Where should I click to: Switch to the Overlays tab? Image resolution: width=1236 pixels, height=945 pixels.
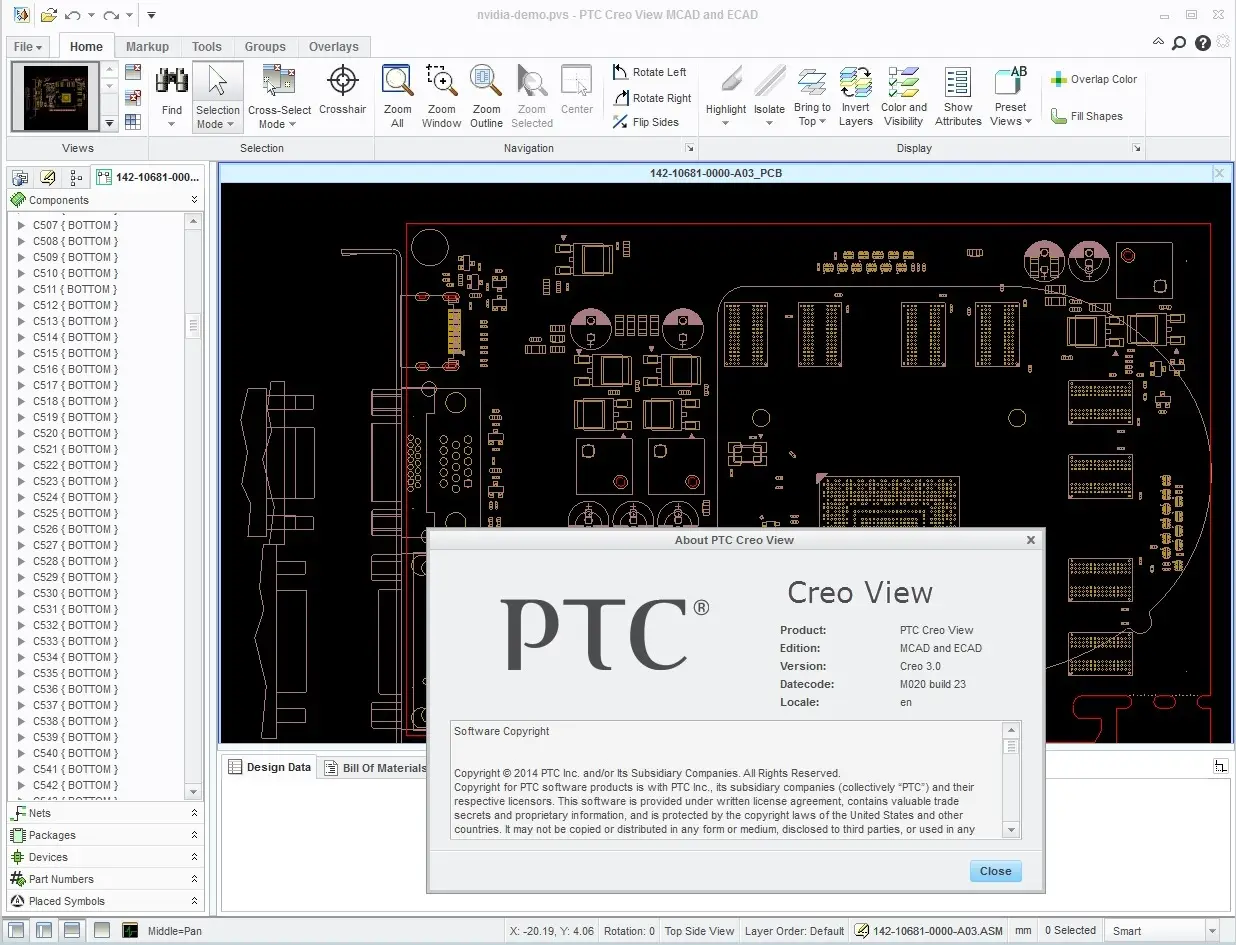click(x=334, y=47)
